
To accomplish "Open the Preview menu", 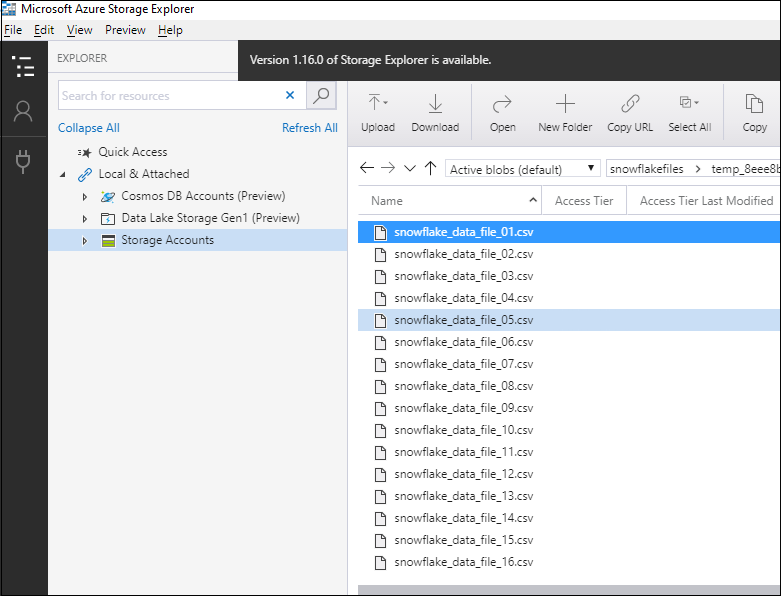I will click(x=125, y=30).
